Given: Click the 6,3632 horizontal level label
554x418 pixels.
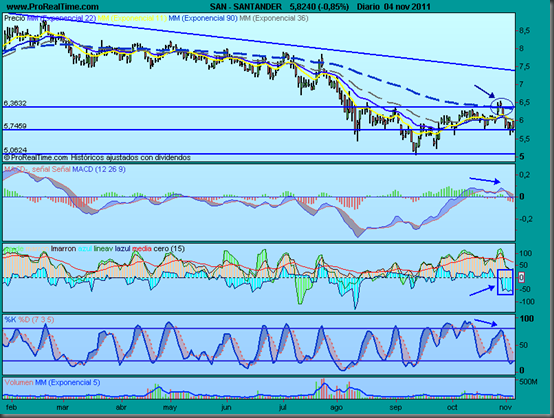Looking at the screenshot, I should click(x=15, y=103).
